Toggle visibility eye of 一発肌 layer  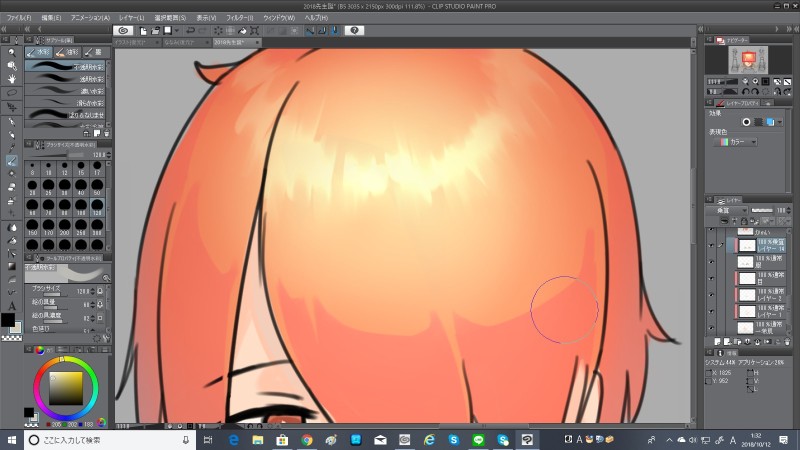[x=711, y=328]
